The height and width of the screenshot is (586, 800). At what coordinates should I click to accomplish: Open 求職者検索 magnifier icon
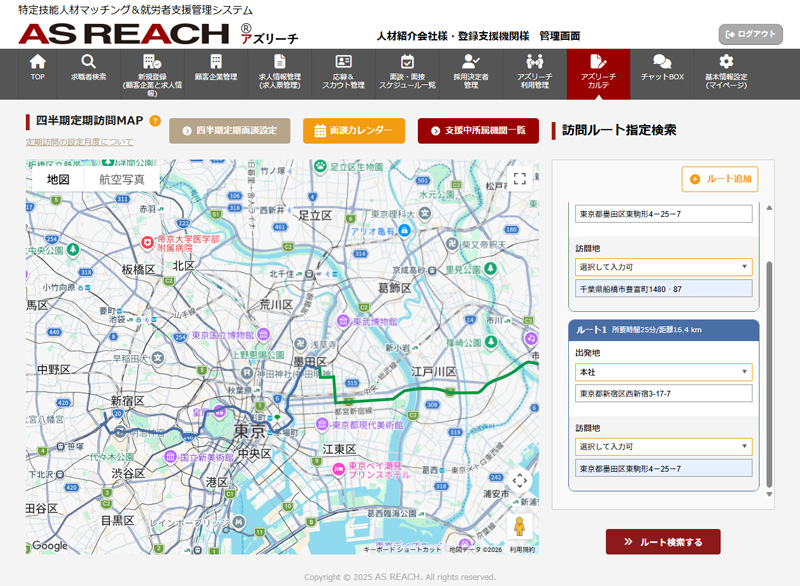88,62
